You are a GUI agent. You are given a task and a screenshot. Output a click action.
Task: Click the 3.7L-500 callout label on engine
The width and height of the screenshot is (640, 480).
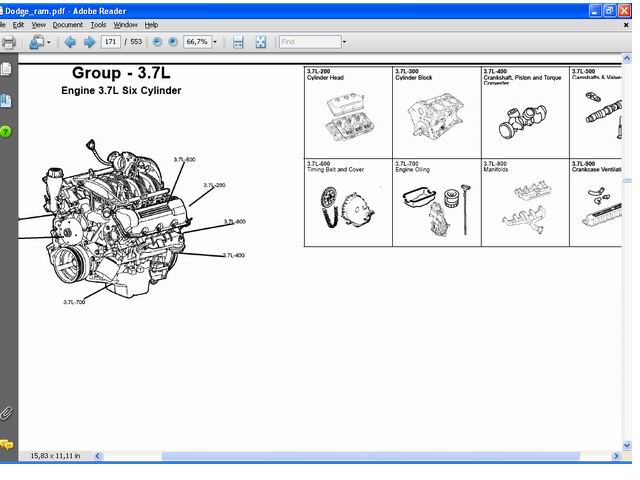(x=184, y=160)
